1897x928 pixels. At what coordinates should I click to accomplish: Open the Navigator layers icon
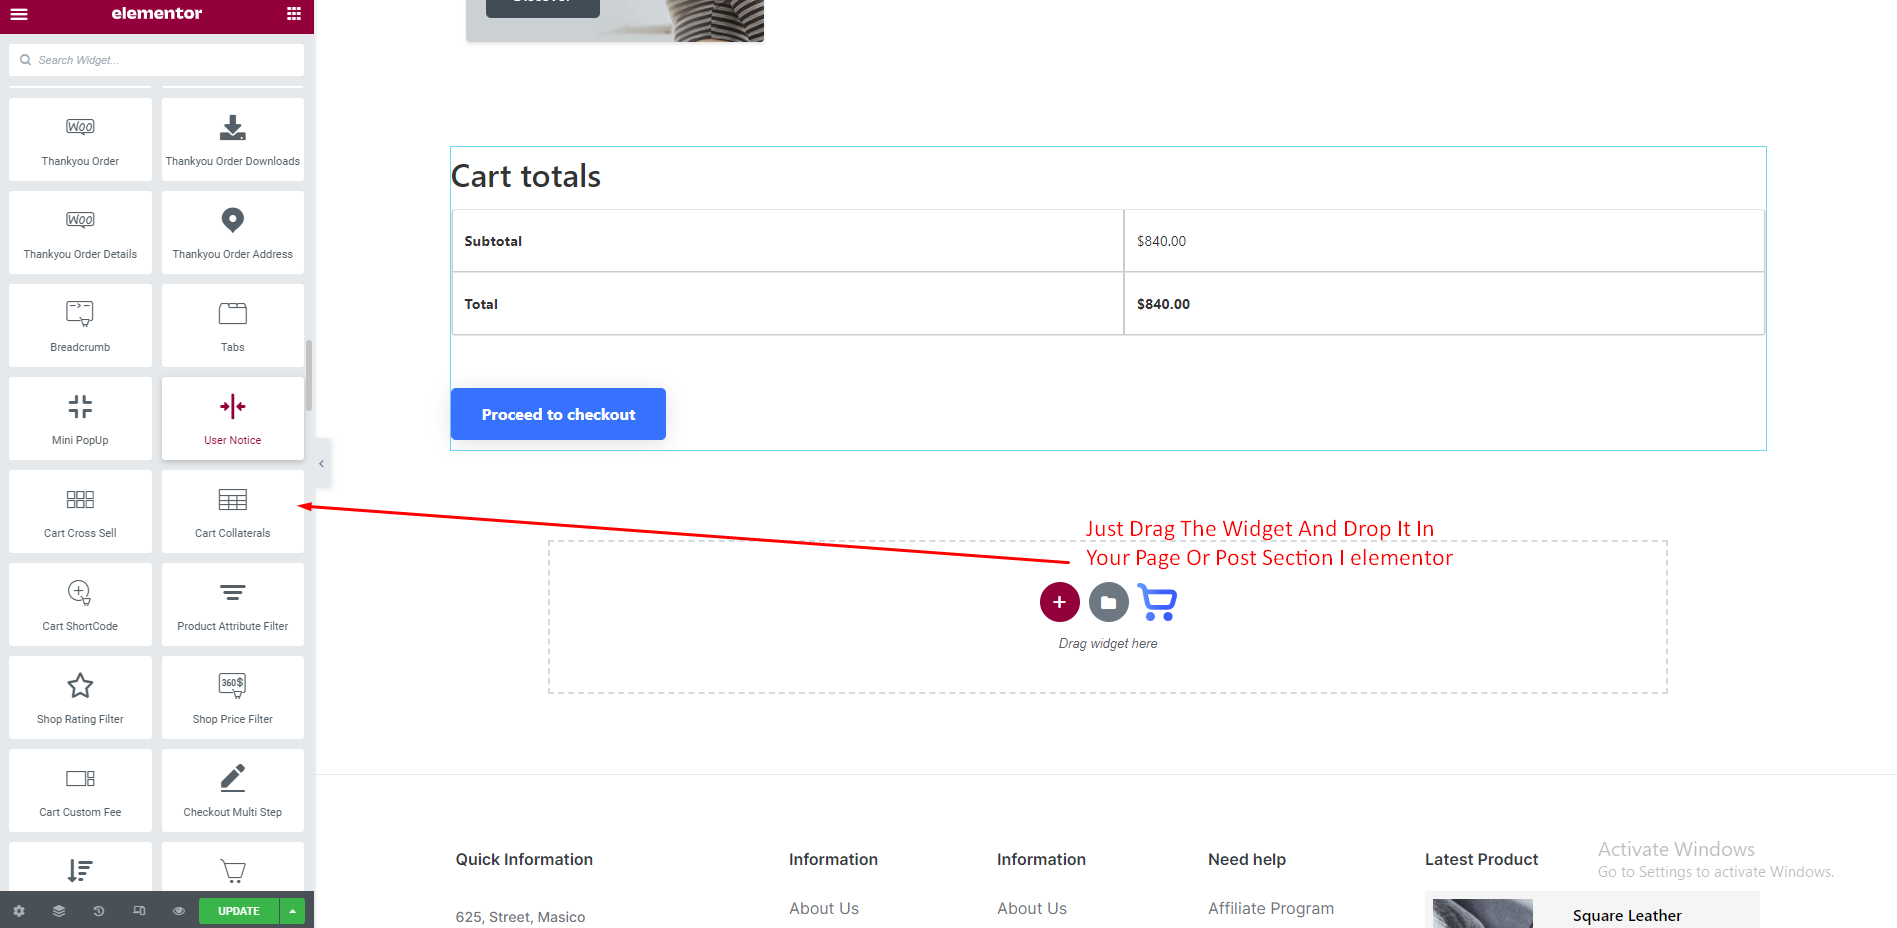coord(59,911)
